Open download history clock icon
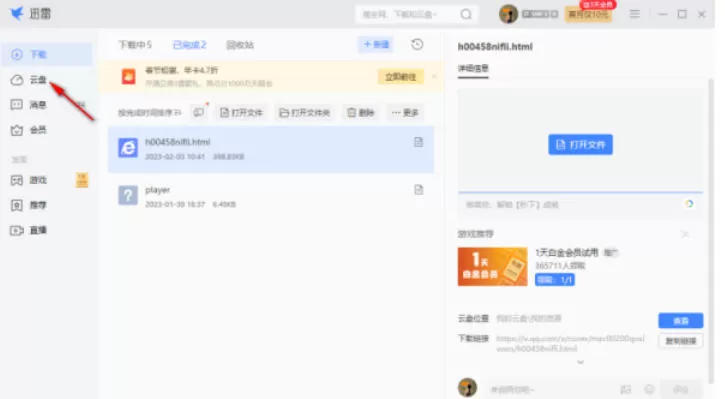Viewport: 725px width, 399px height. [x=417, y=44]
